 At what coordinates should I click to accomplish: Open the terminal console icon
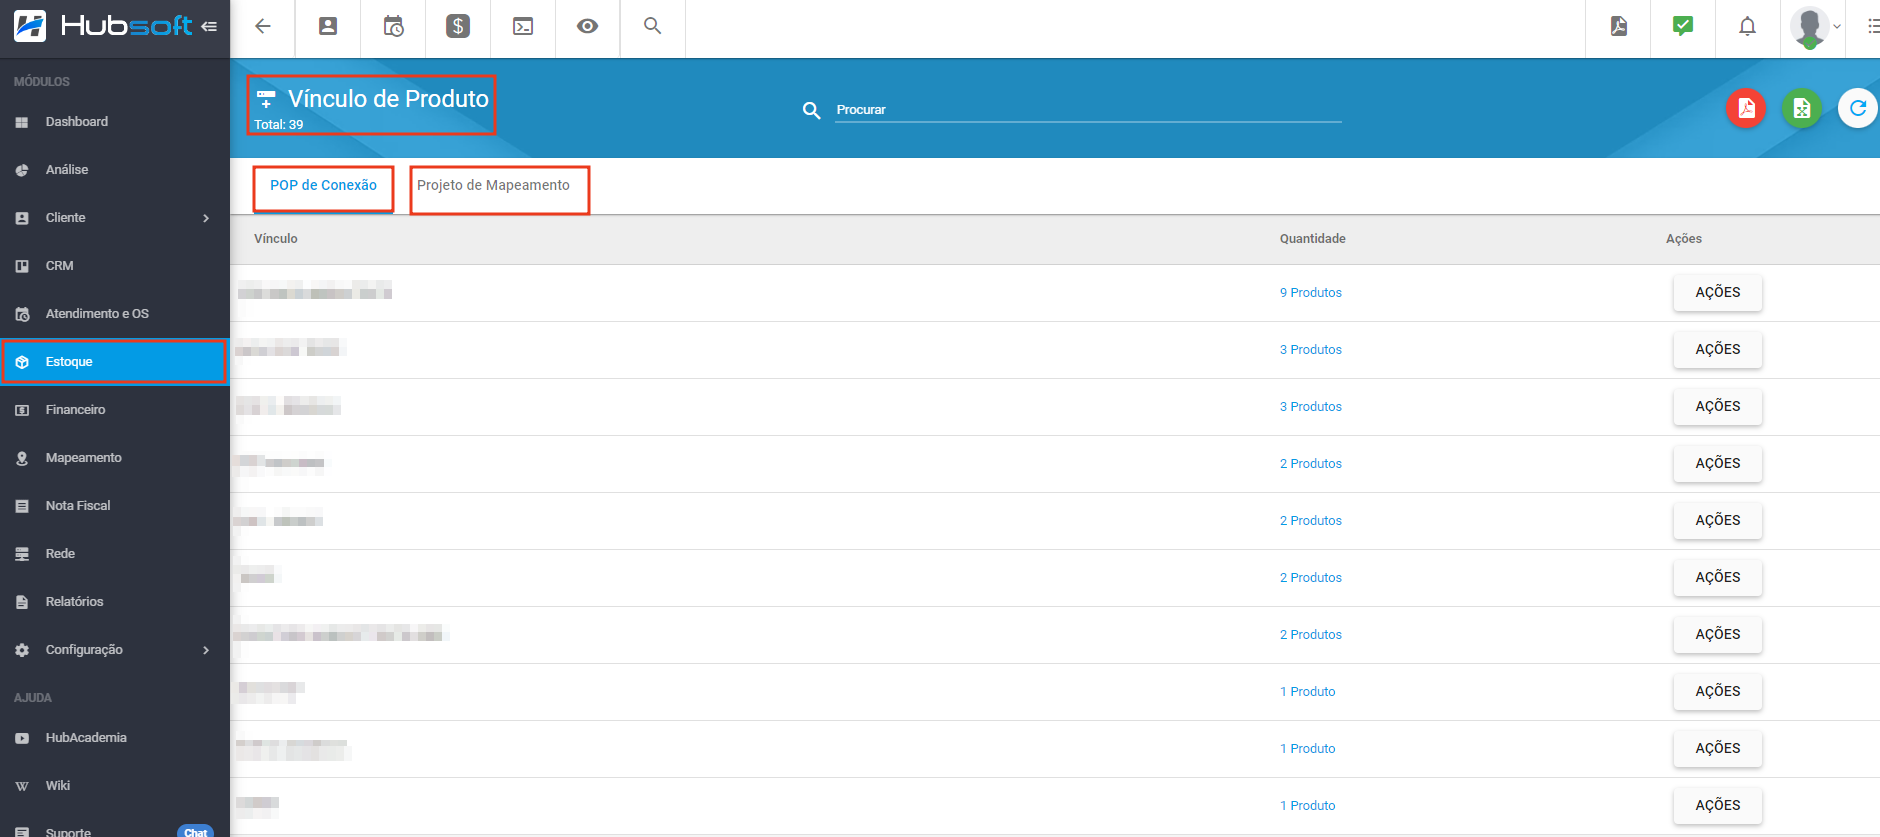point(523,27)
